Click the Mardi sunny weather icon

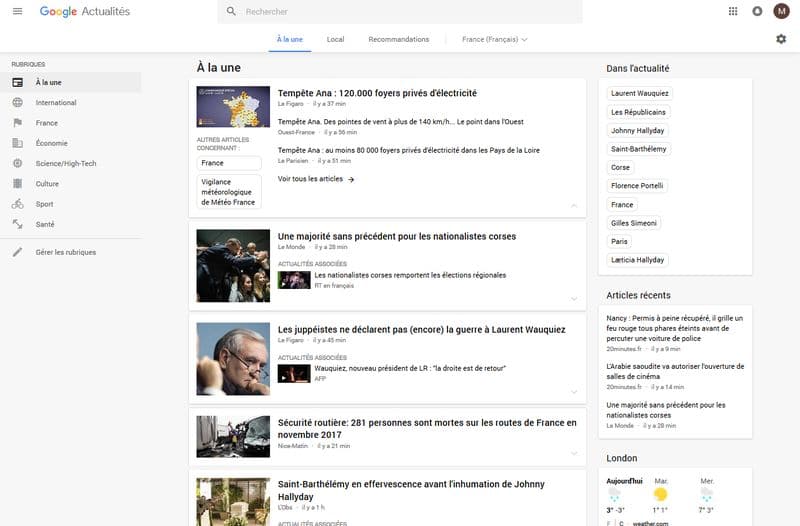click(x=660, y=494)
